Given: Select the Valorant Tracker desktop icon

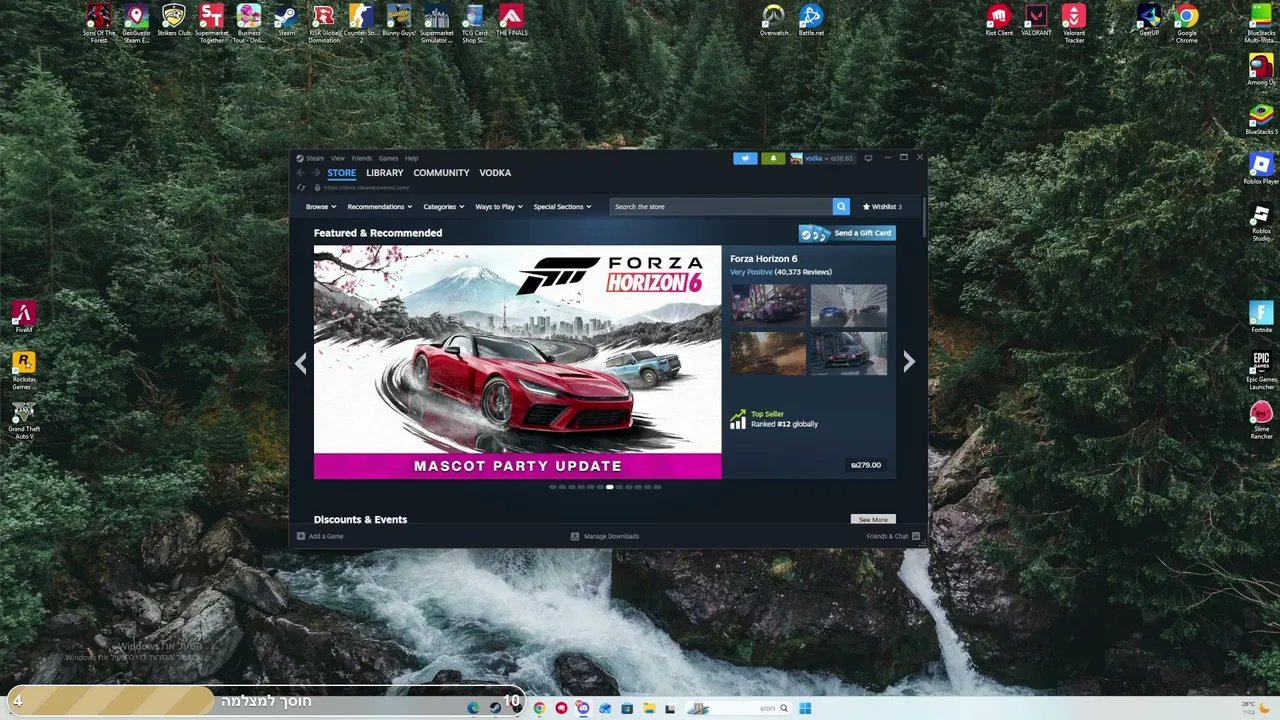Looking at the screenshot, I should (1074, 24).
